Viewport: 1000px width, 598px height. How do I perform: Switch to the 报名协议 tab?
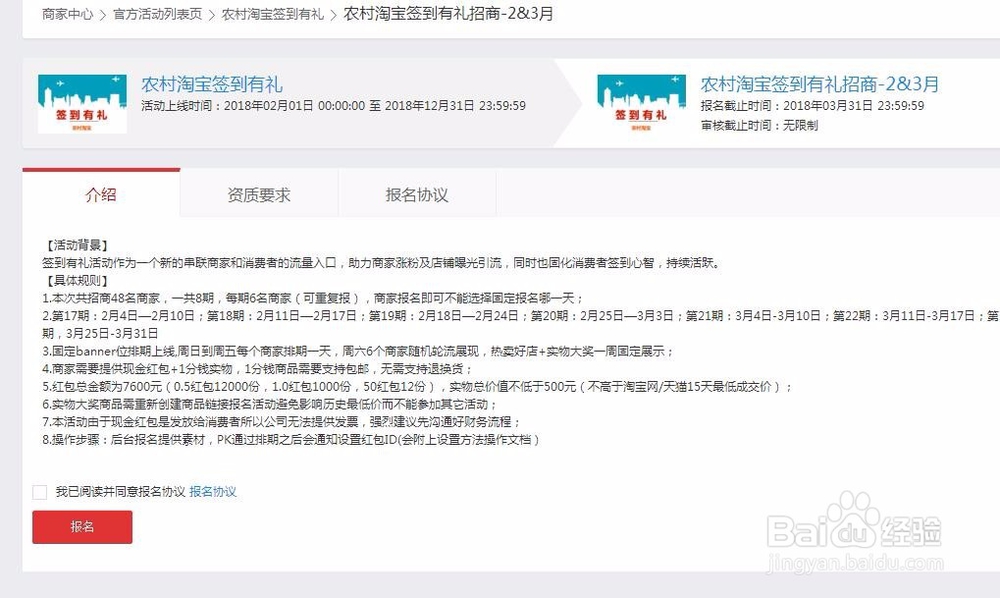(417, 194)
